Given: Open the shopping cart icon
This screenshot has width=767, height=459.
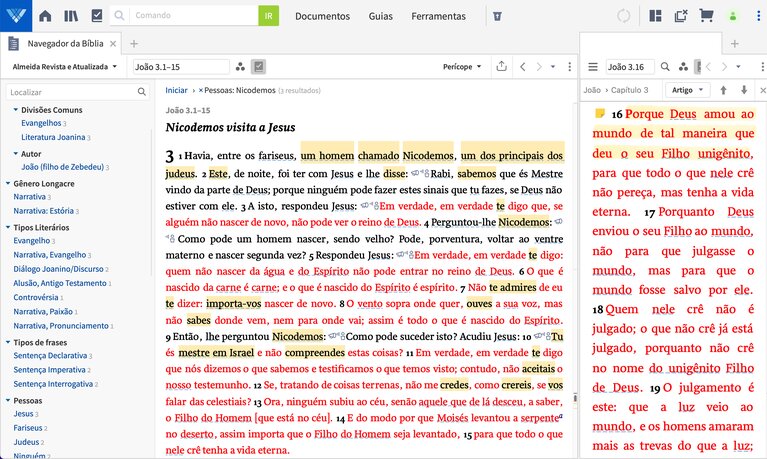Looking at the screenshot, I should (x=706, y=16).
